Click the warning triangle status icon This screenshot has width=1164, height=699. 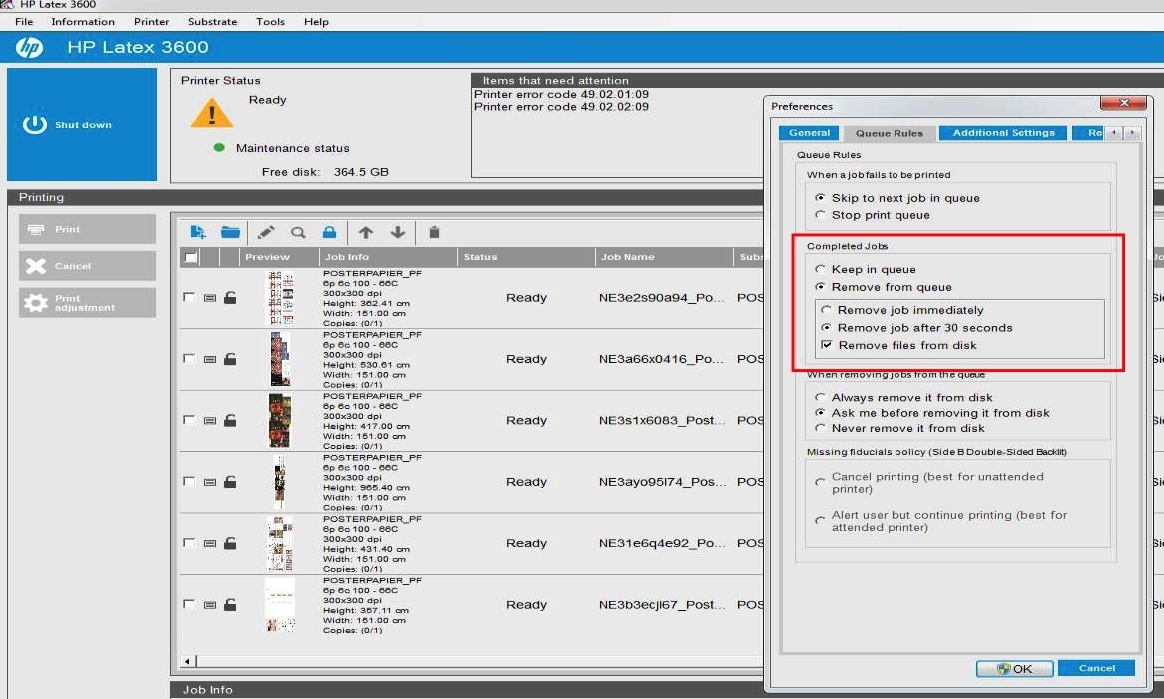(212, 114)
